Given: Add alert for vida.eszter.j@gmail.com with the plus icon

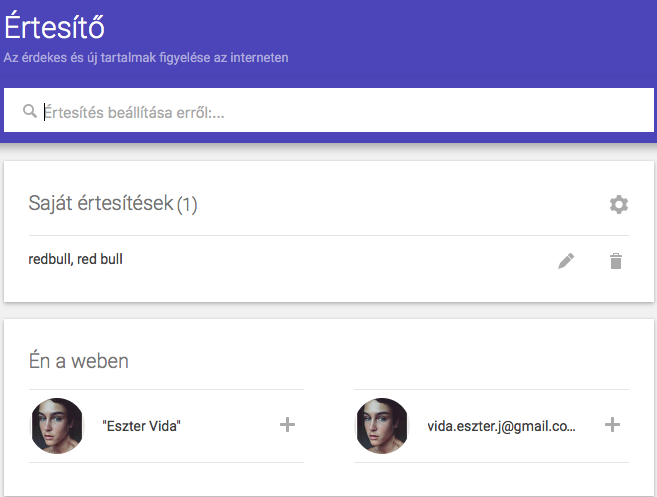Looking at the screenshot, I should pyautogui.click(x=613, y=425).
